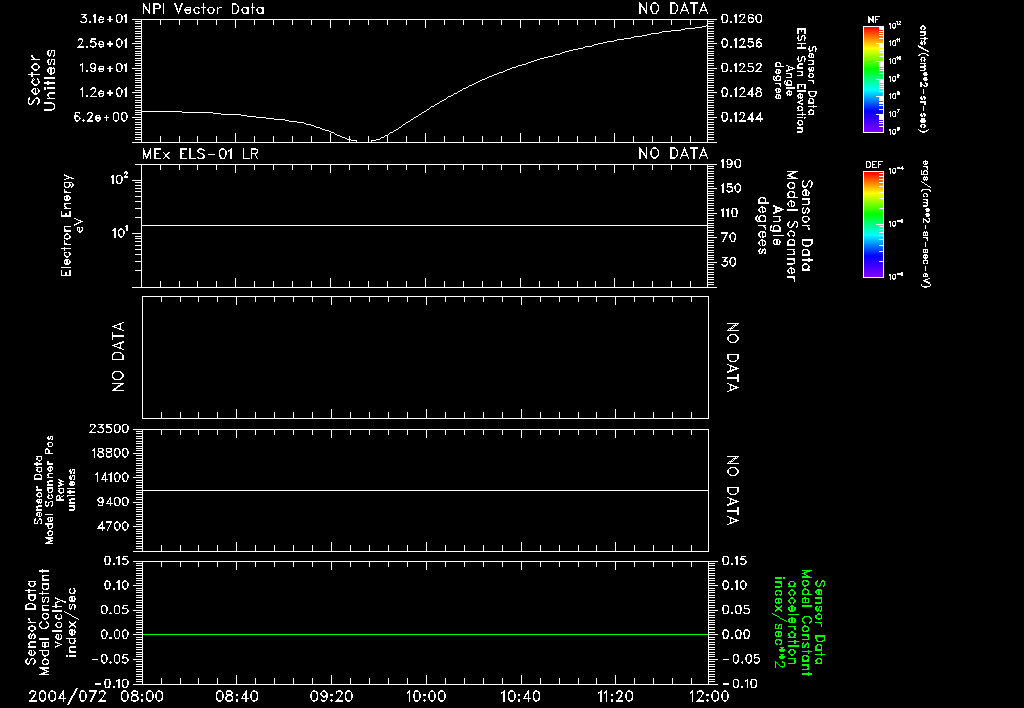Click the 3.1e+01 sector tick label

(104, 19)
